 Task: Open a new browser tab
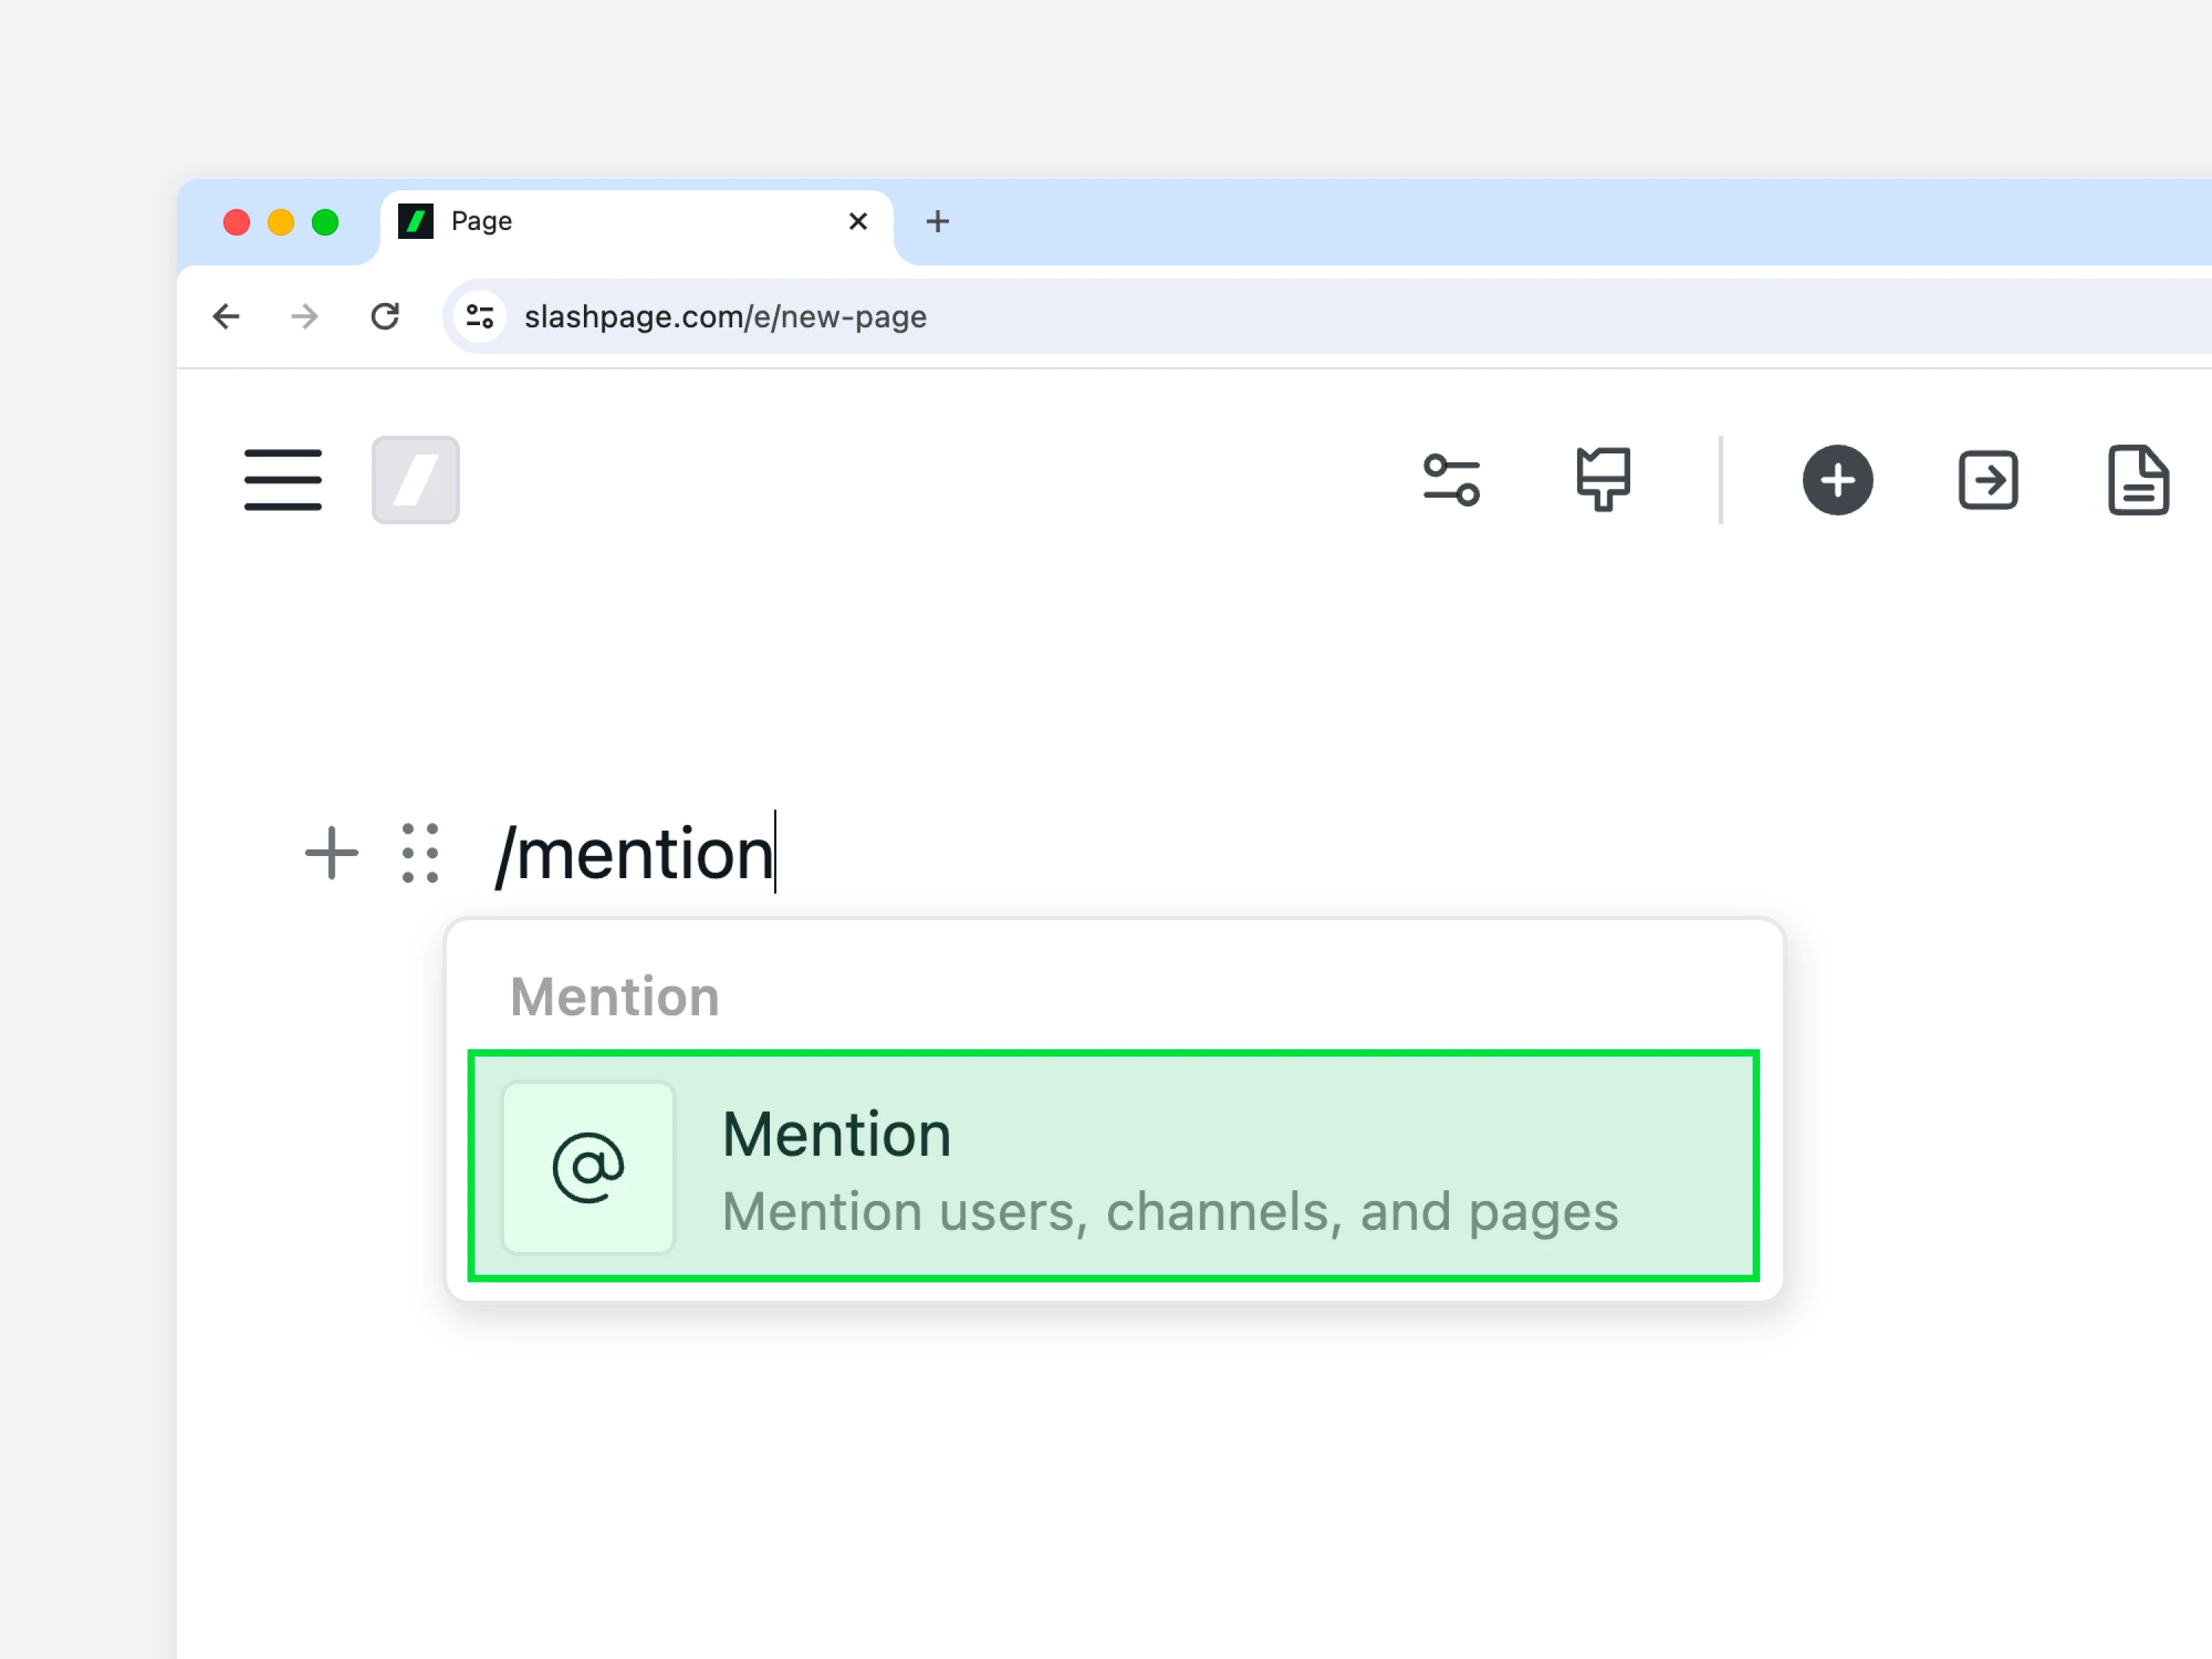pyautogui.click(x=937, y=221)
